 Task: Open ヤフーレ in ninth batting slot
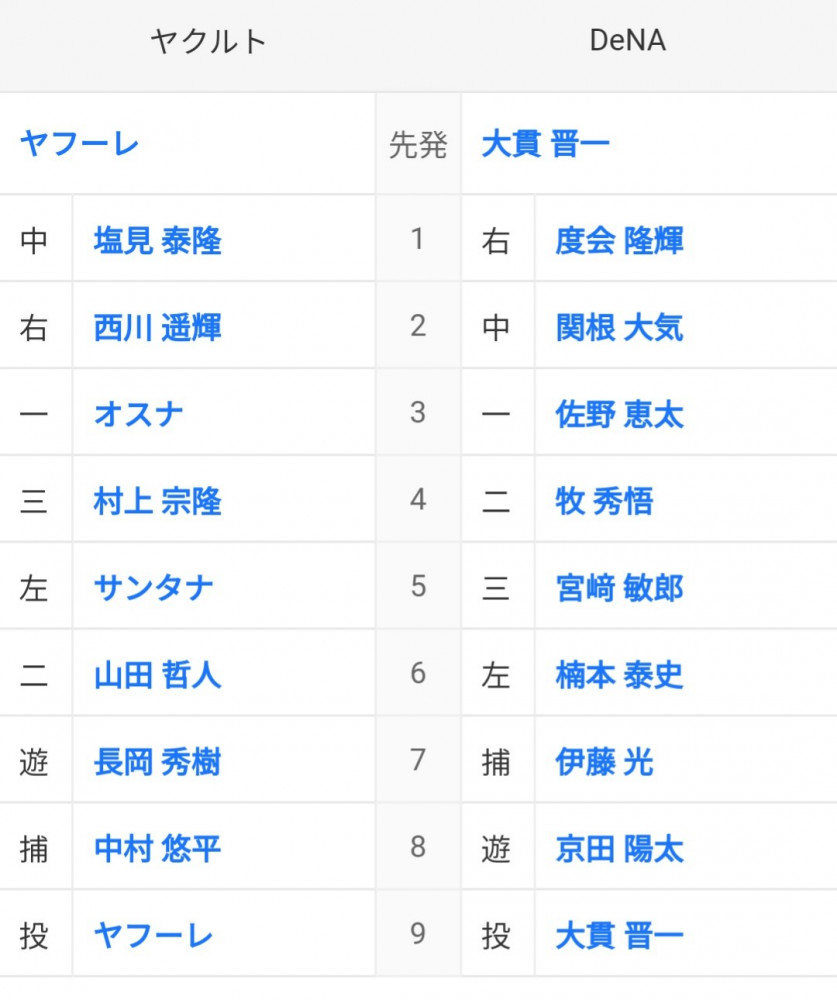[x=153, y=936]
